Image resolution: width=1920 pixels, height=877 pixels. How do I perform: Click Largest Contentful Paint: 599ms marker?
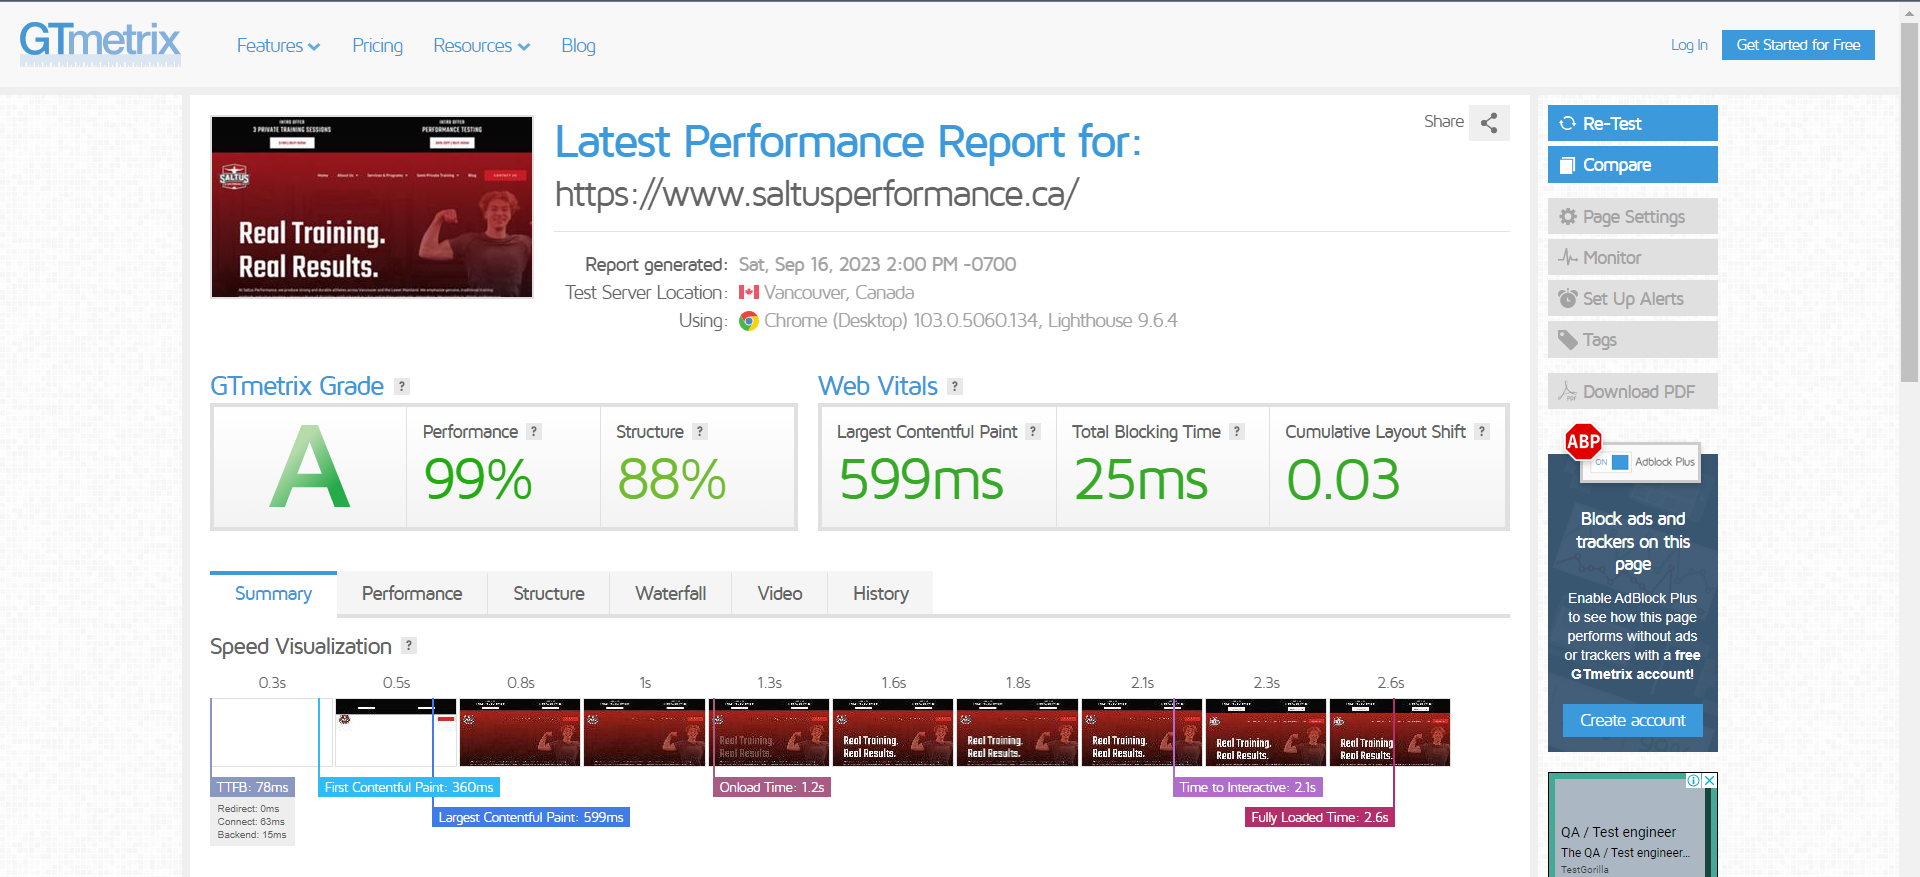pyautogui.click(x=531, y=818)
